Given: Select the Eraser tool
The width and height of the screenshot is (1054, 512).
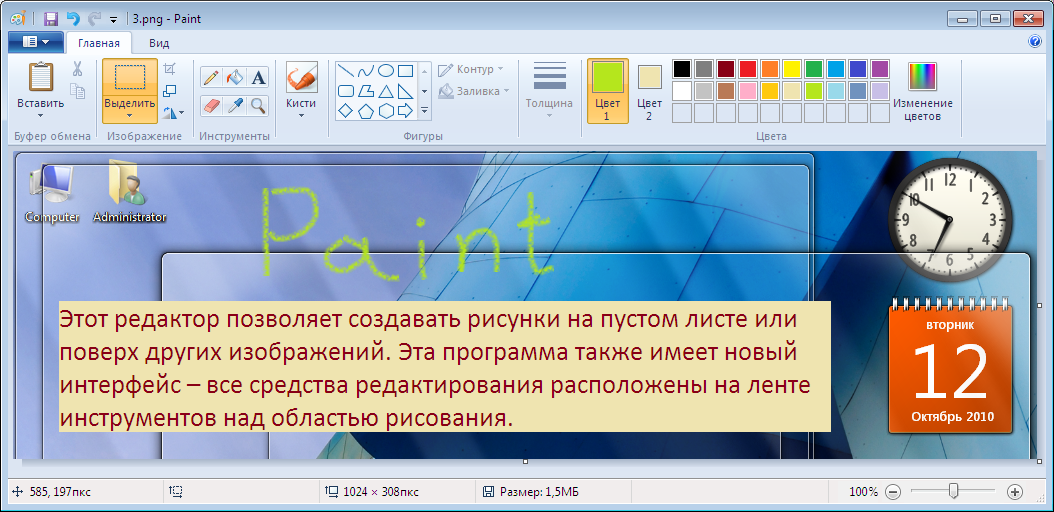Looking at the screenshot, I should tap(211, 105).
